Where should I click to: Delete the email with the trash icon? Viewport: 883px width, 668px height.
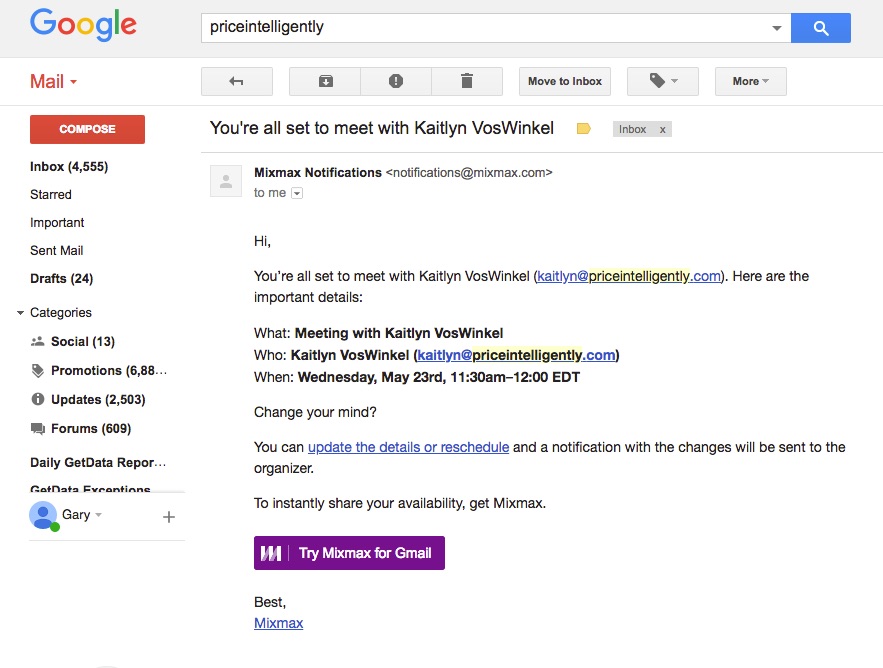pos(466,81)
